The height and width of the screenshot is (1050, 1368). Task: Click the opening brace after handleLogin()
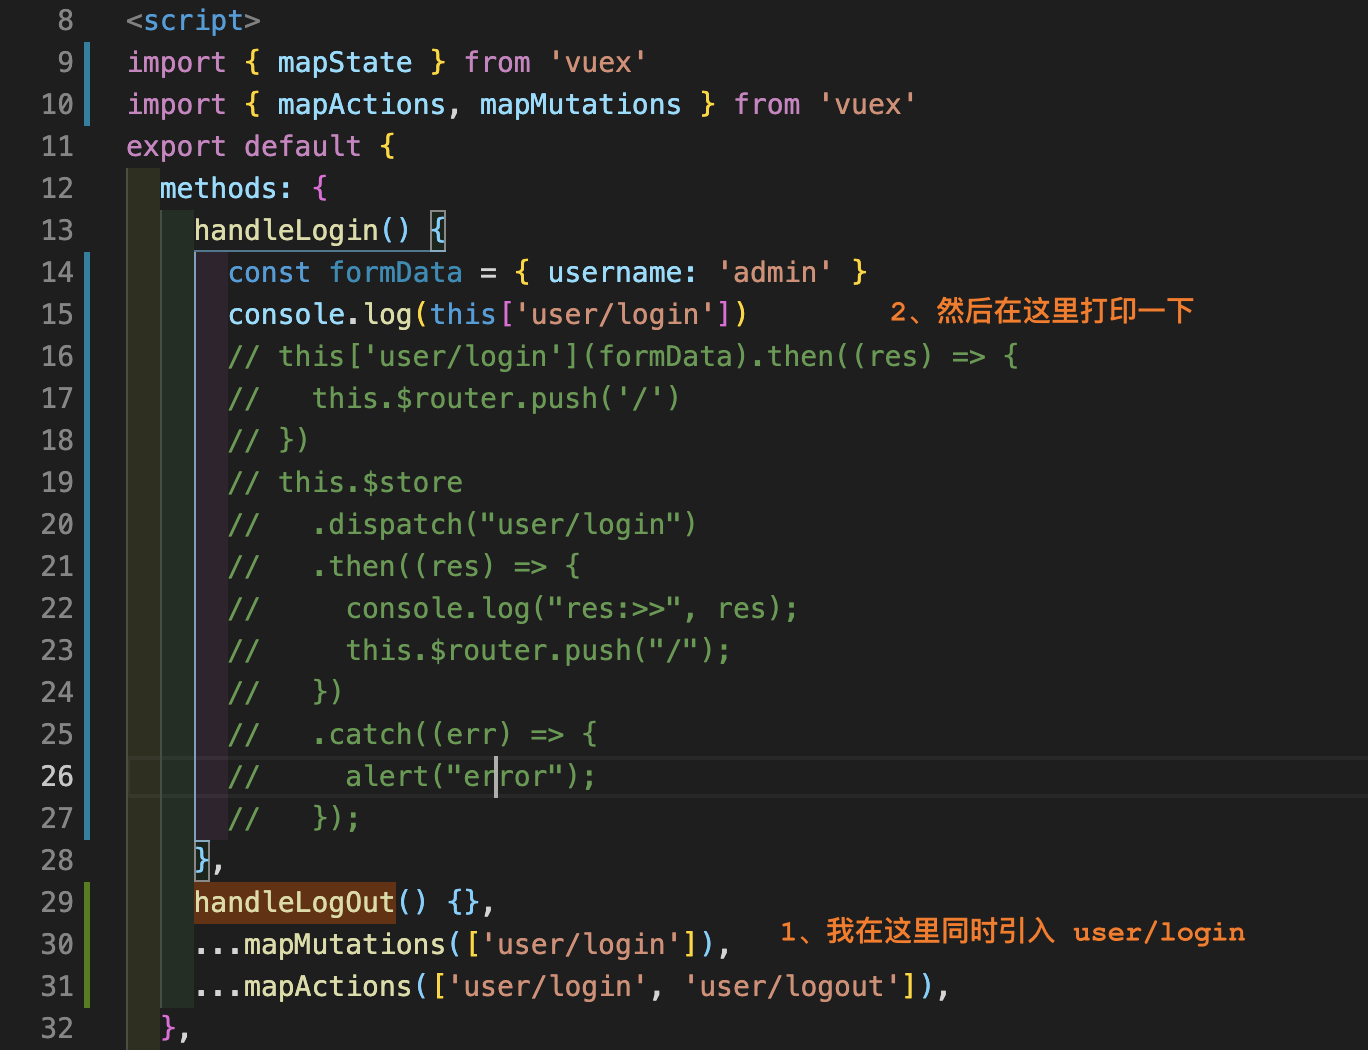pos(437,230)
